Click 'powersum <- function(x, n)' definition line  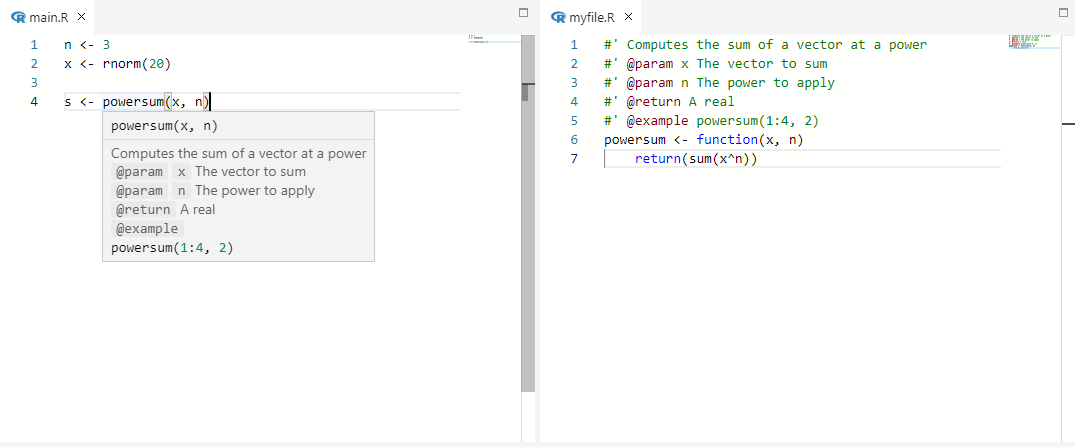click(703, 140)
